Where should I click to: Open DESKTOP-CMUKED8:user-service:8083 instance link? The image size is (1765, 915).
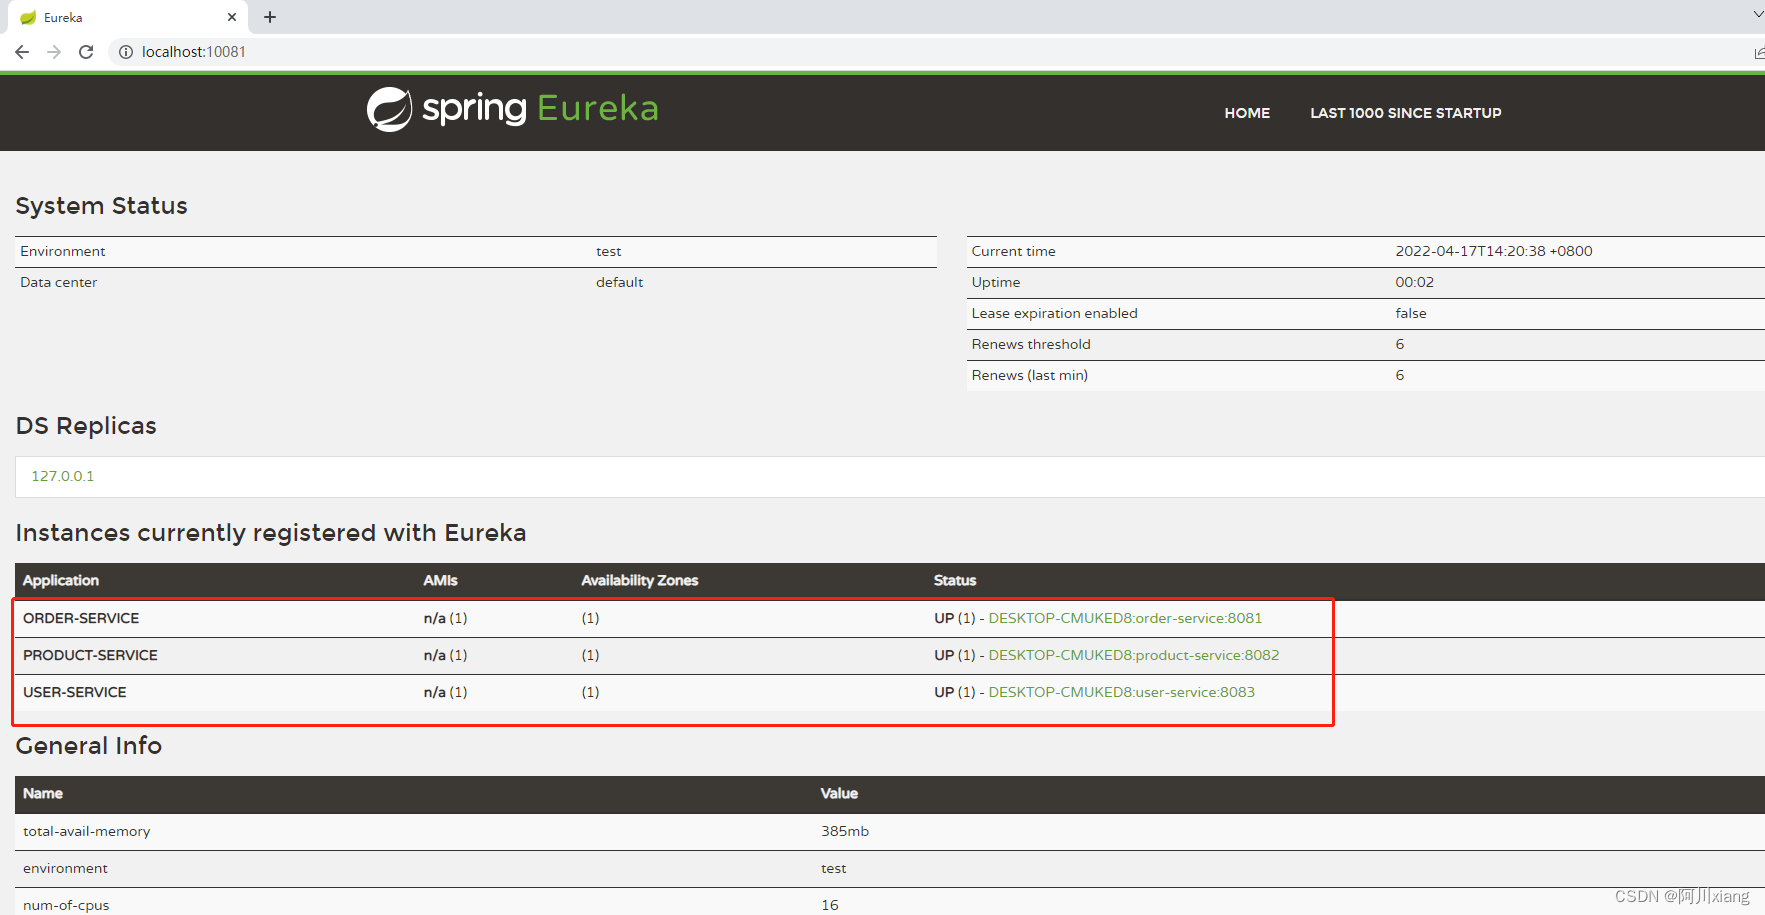[x=1121, y=692]
